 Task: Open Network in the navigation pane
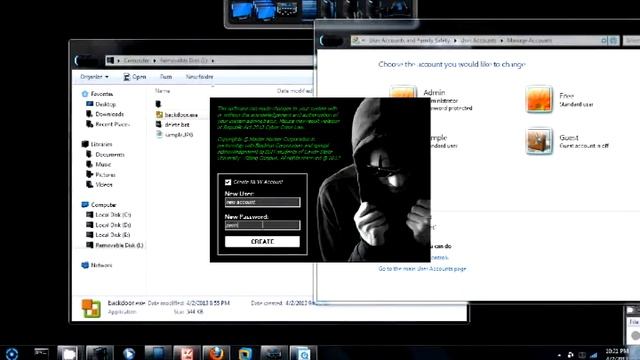coord(97,265)
